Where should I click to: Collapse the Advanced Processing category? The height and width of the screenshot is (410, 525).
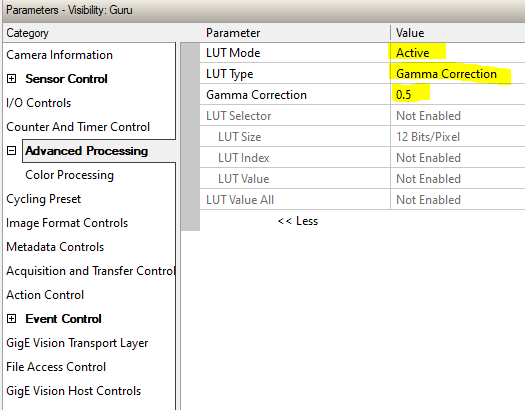11,151
